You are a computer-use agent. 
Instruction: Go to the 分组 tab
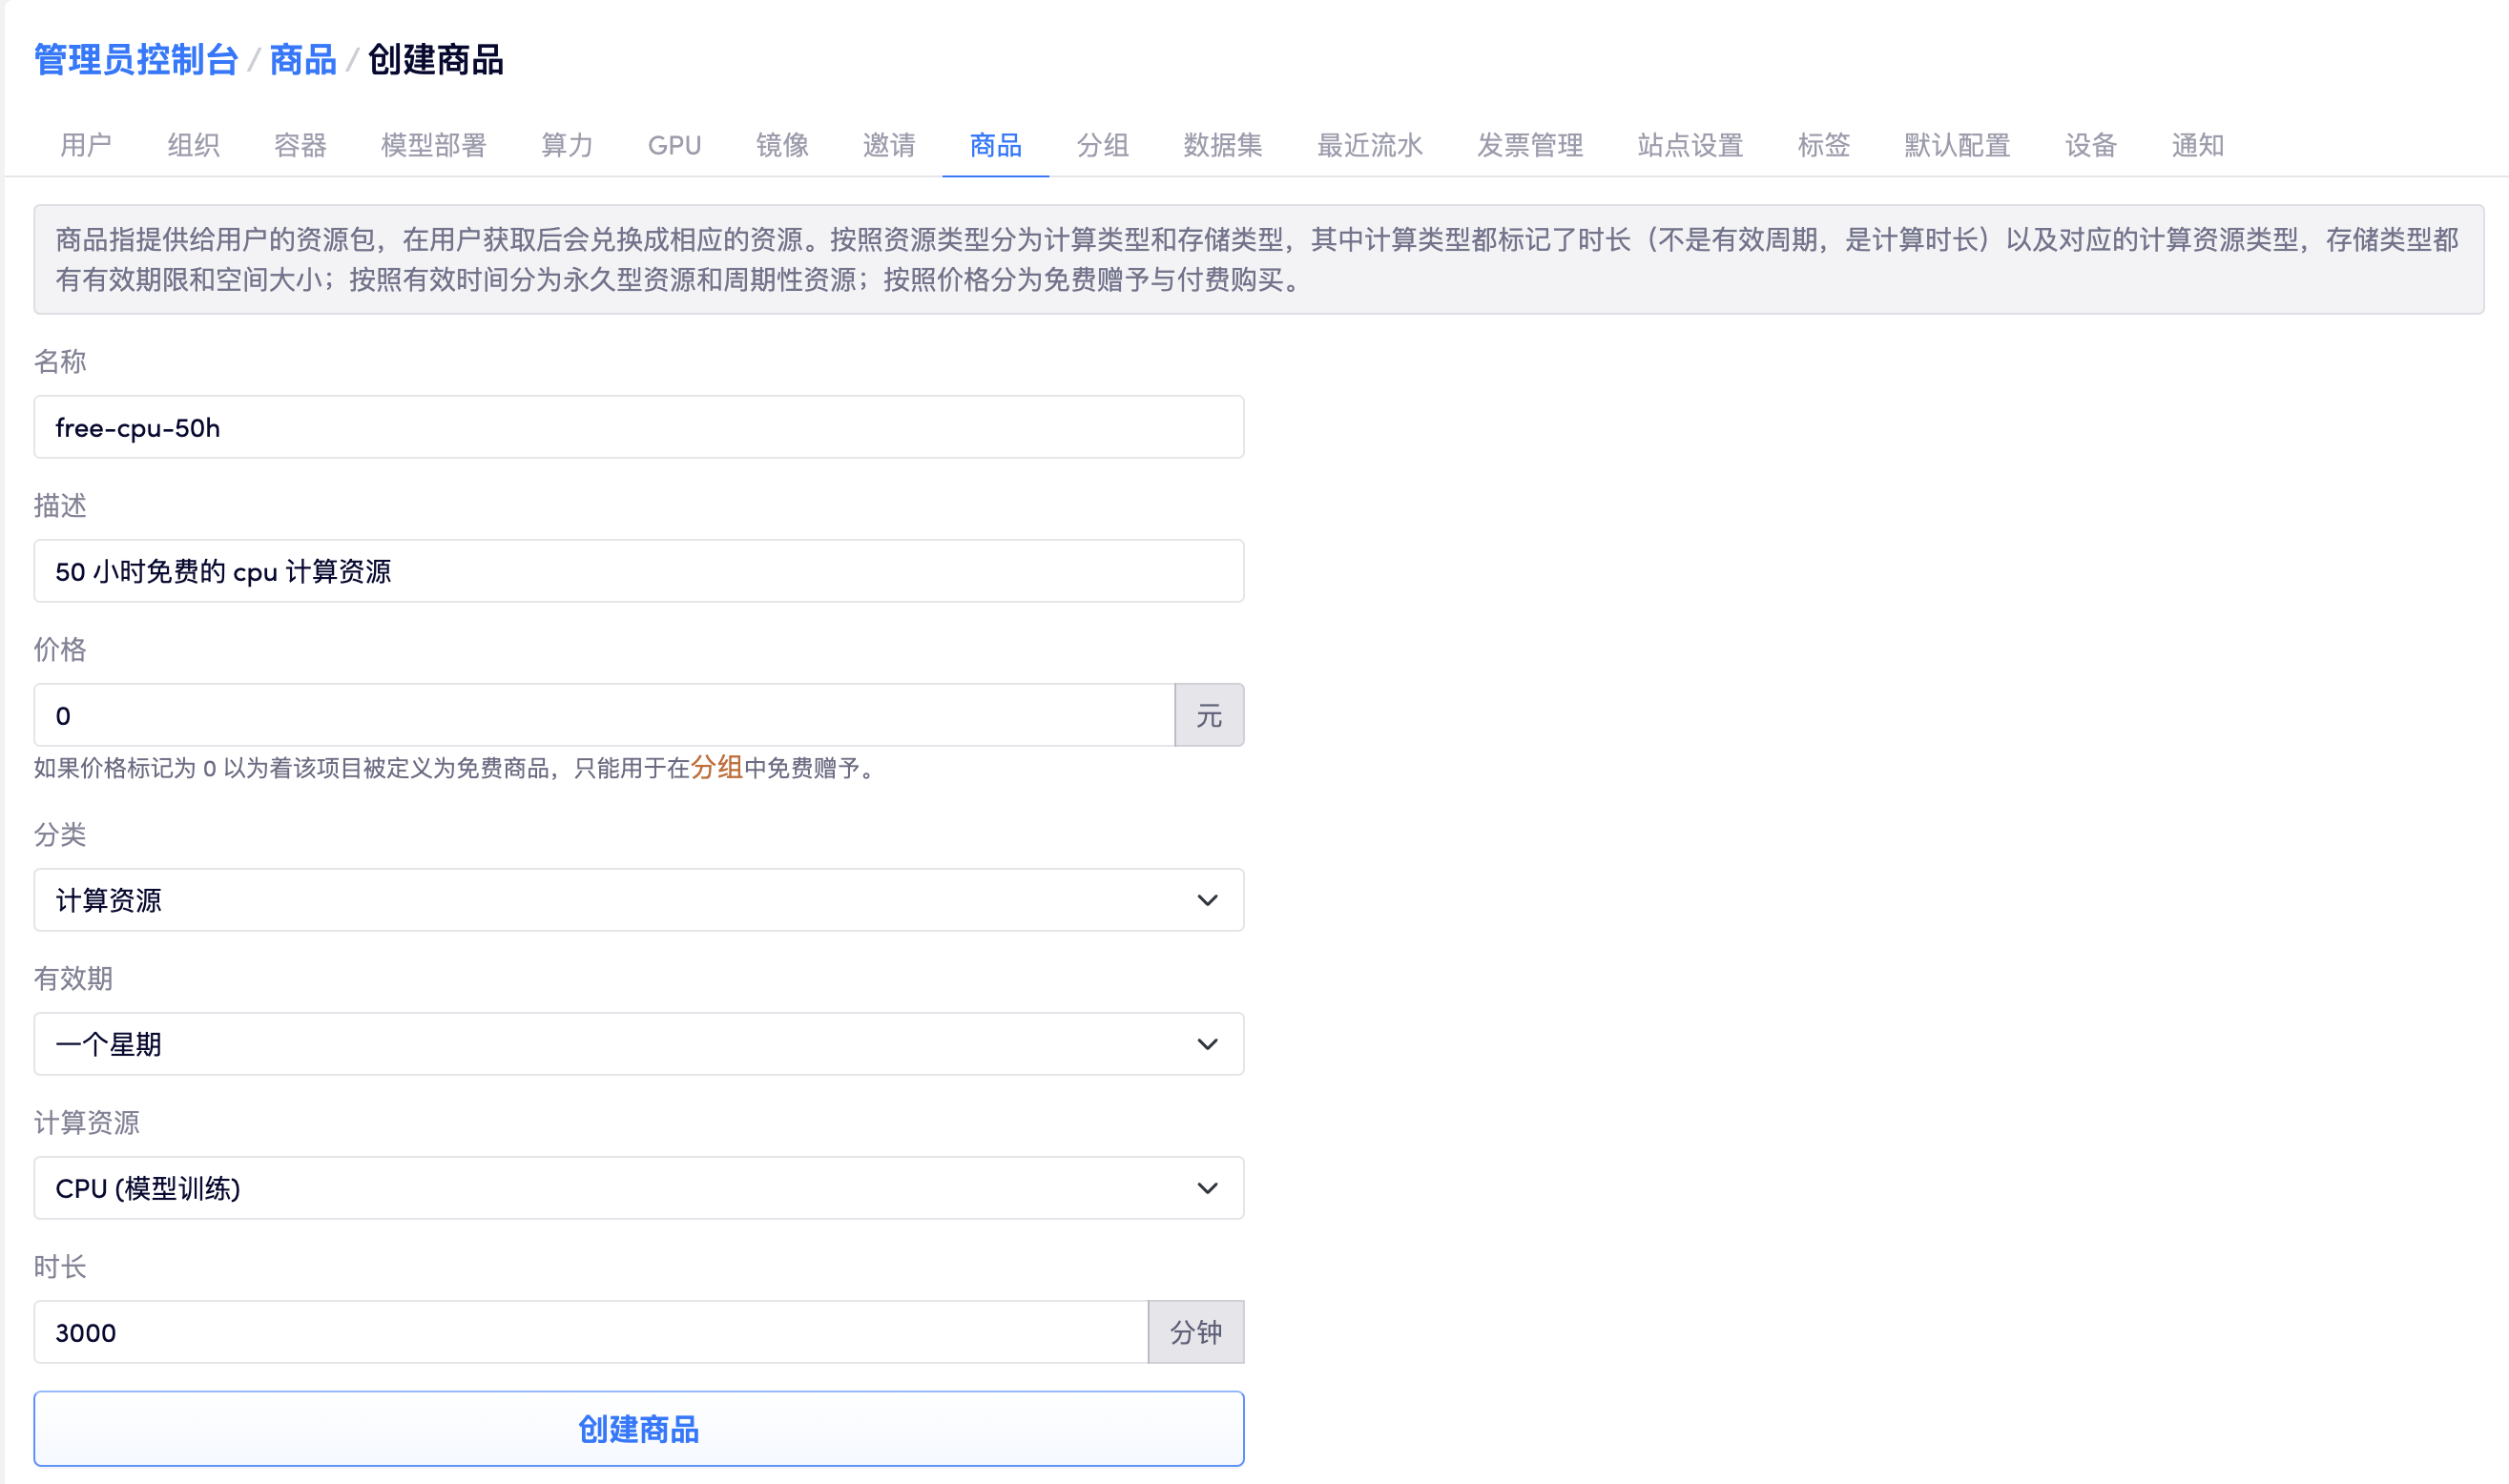point(1102,145)
